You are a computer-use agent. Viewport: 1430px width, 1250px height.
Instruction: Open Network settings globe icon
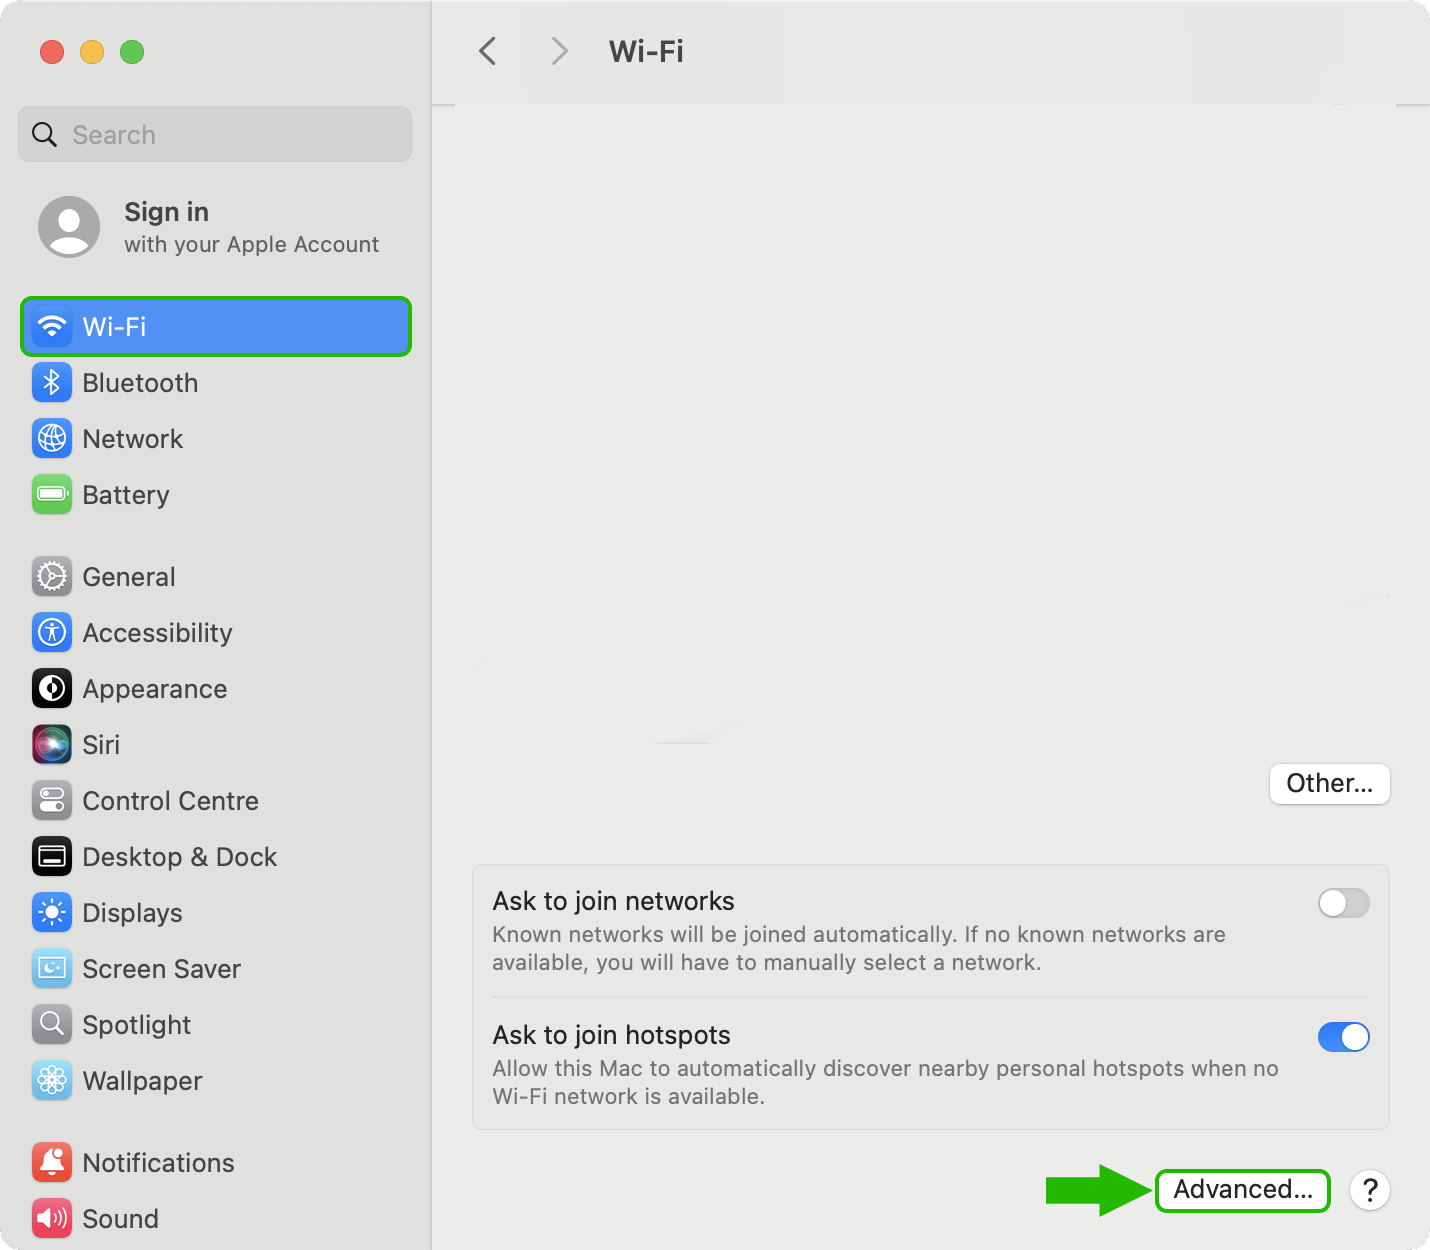(52, 439)
